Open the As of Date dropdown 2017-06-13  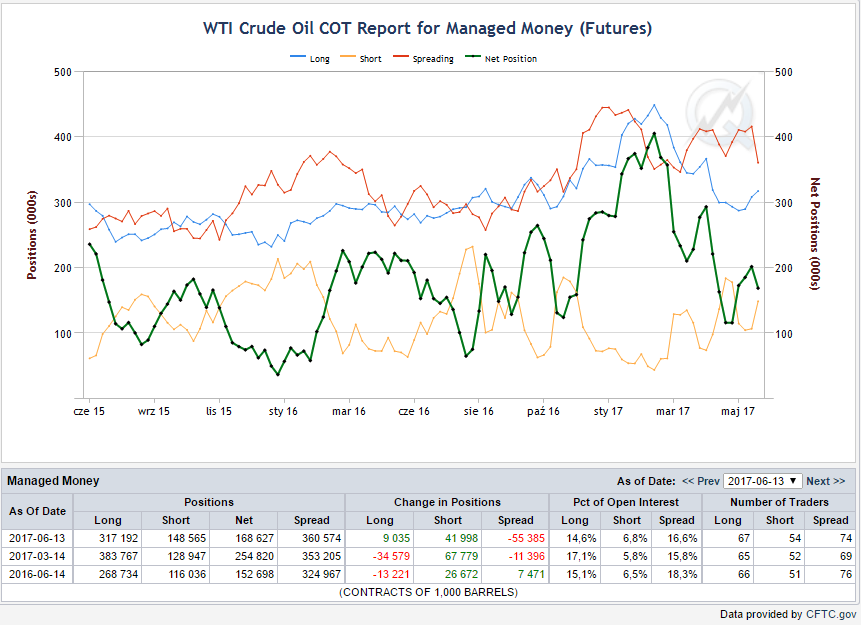tap(763, 481)
